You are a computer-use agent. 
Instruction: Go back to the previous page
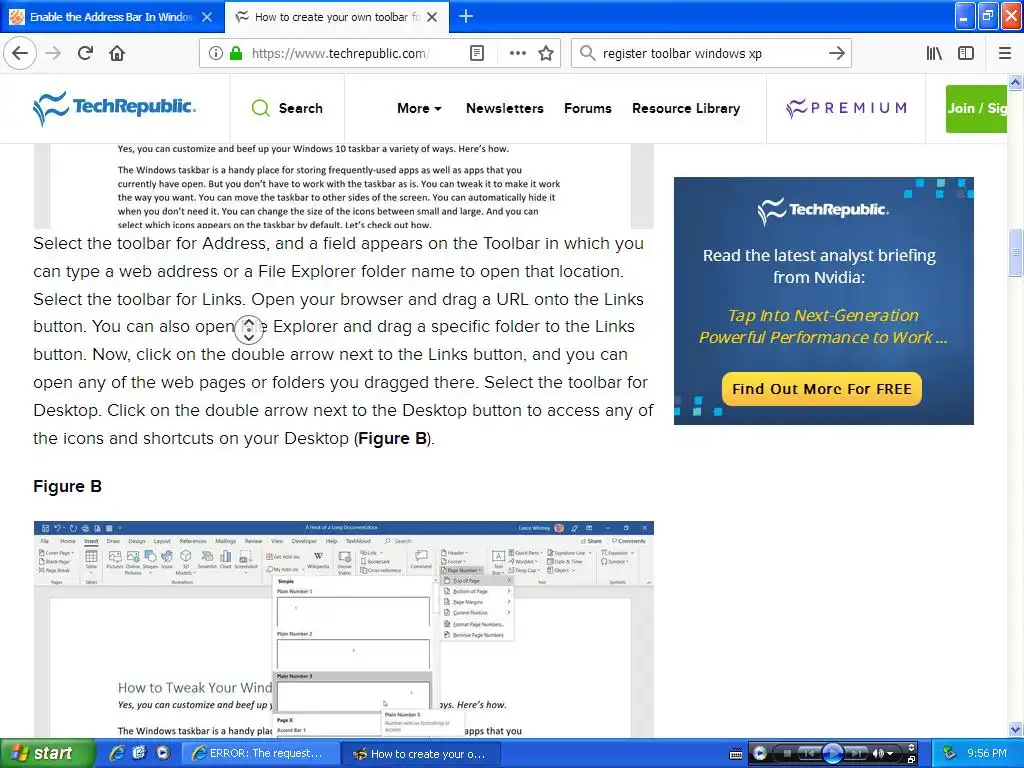[20, 54]
